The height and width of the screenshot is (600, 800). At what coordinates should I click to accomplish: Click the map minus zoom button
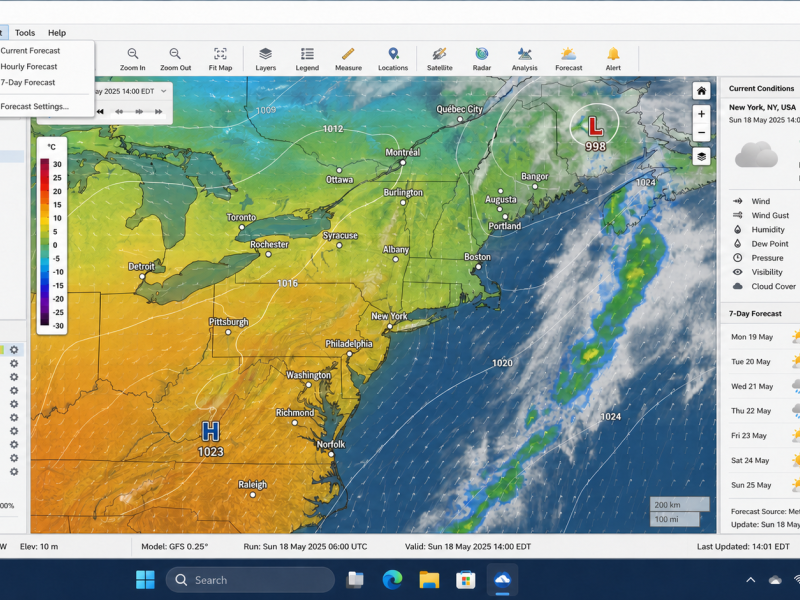pos(702,133)
